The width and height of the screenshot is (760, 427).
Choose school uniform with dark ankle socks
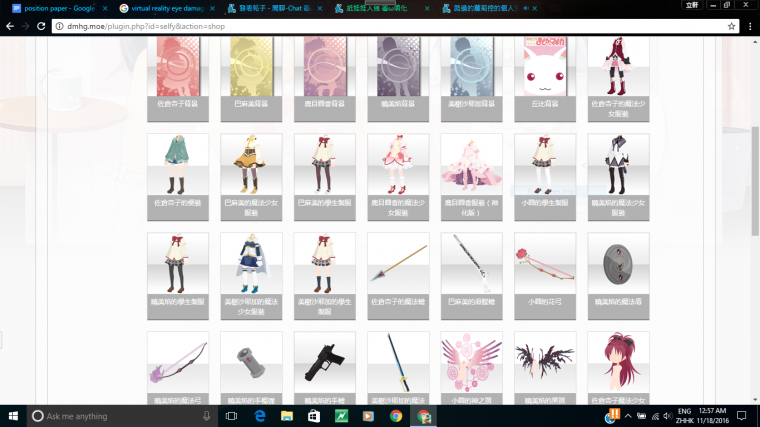[x=325, y=276]
